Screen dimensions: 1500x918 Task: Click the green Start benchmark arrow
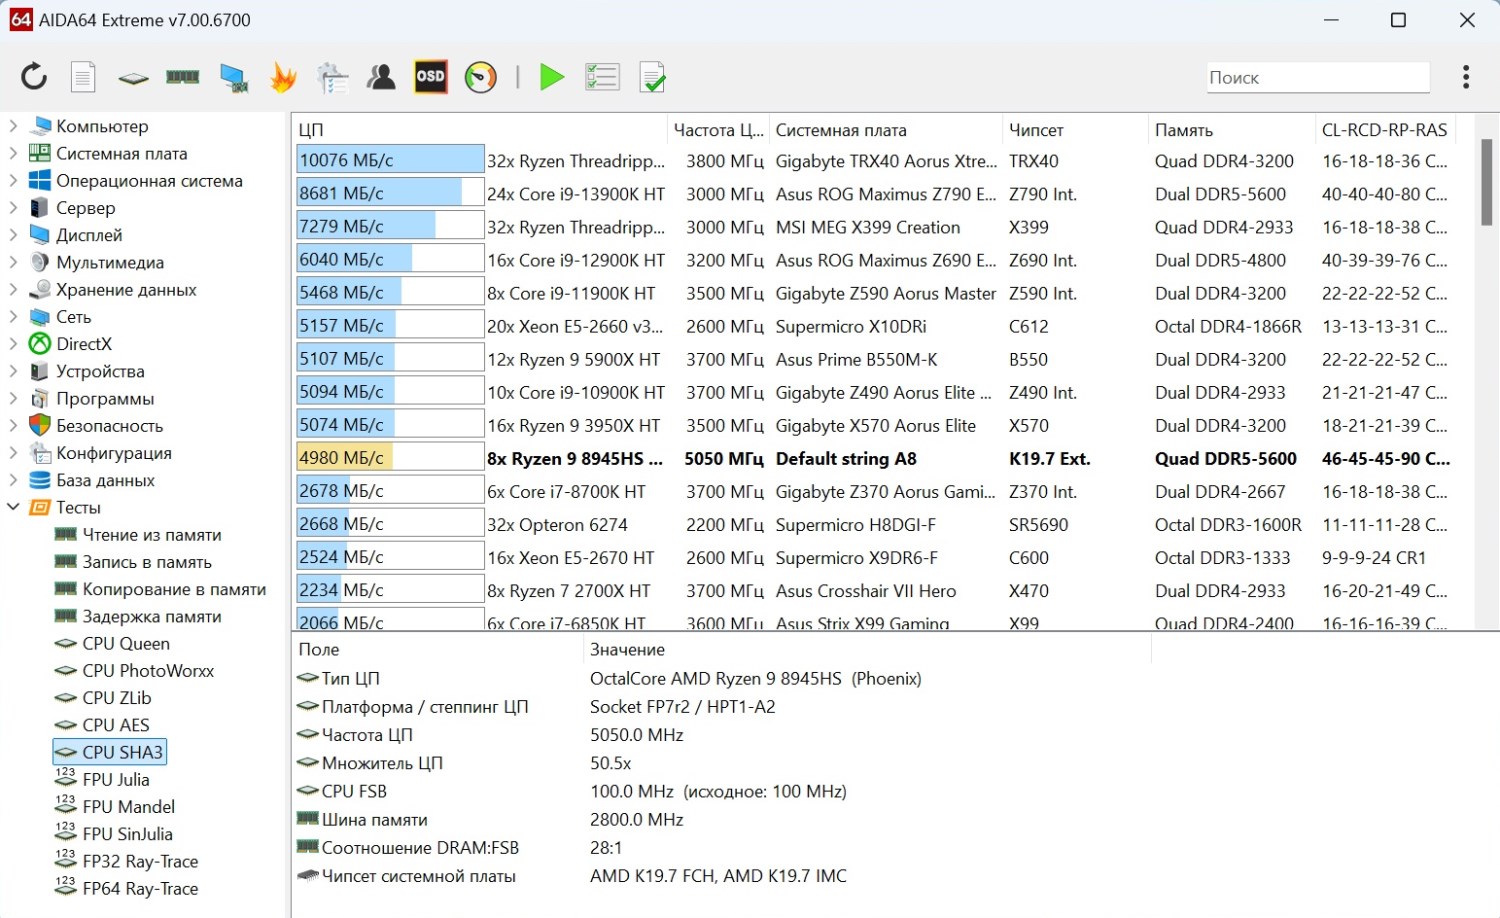[551, 77]
